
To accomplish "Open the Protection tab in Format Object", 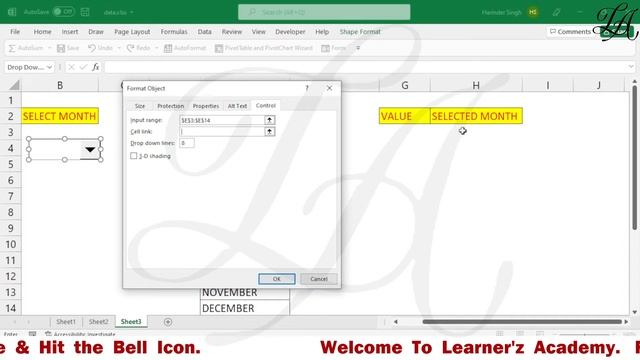I will click(171, 106).
